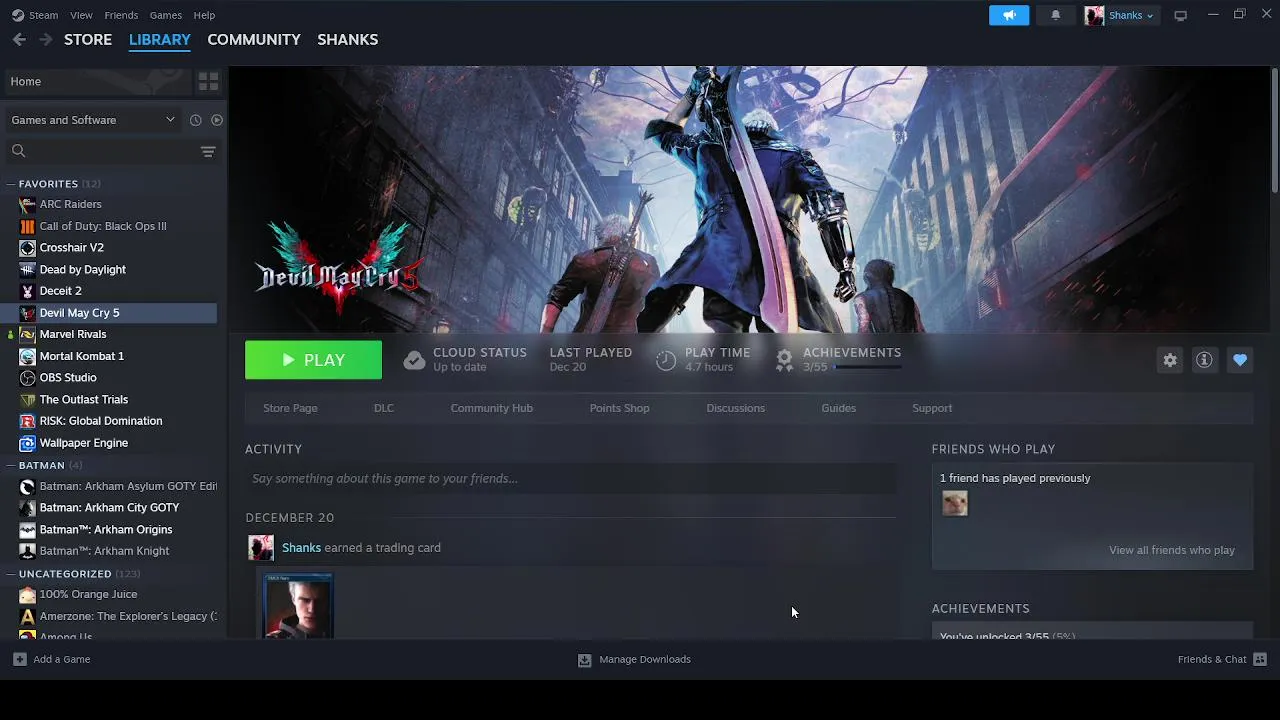This screenshot has width=1280, height=720.
Task: Remove from favorites heart icon
Action: [x=1240, y=360]
